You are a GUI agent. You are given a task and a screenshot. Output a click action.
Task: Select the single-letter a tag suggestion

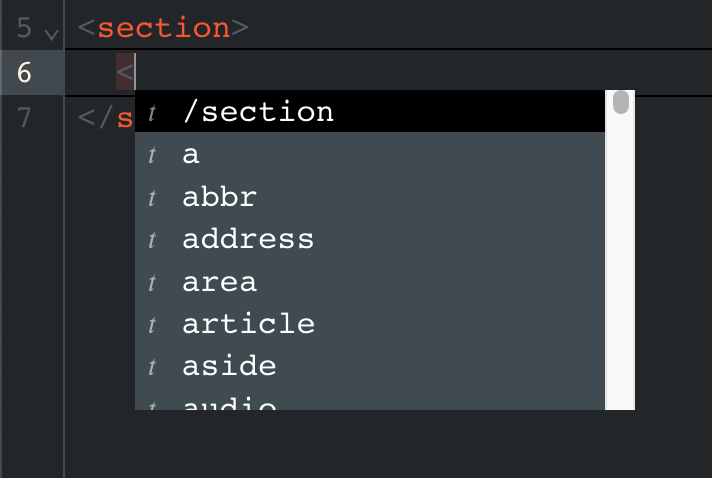(370, 154)
